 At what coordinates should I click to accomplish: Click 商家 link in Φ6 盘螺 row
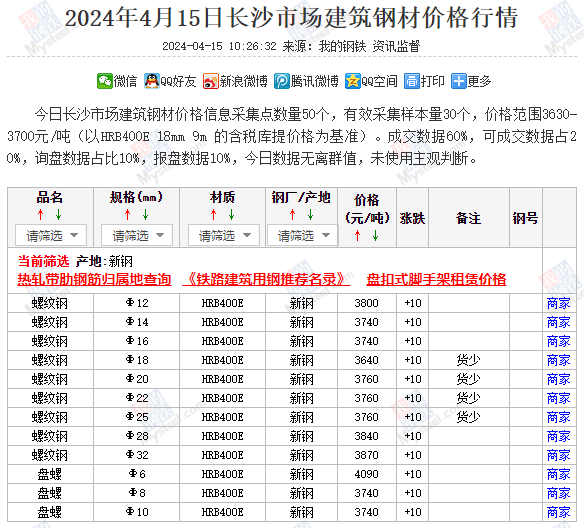click(x=558, y=474)
